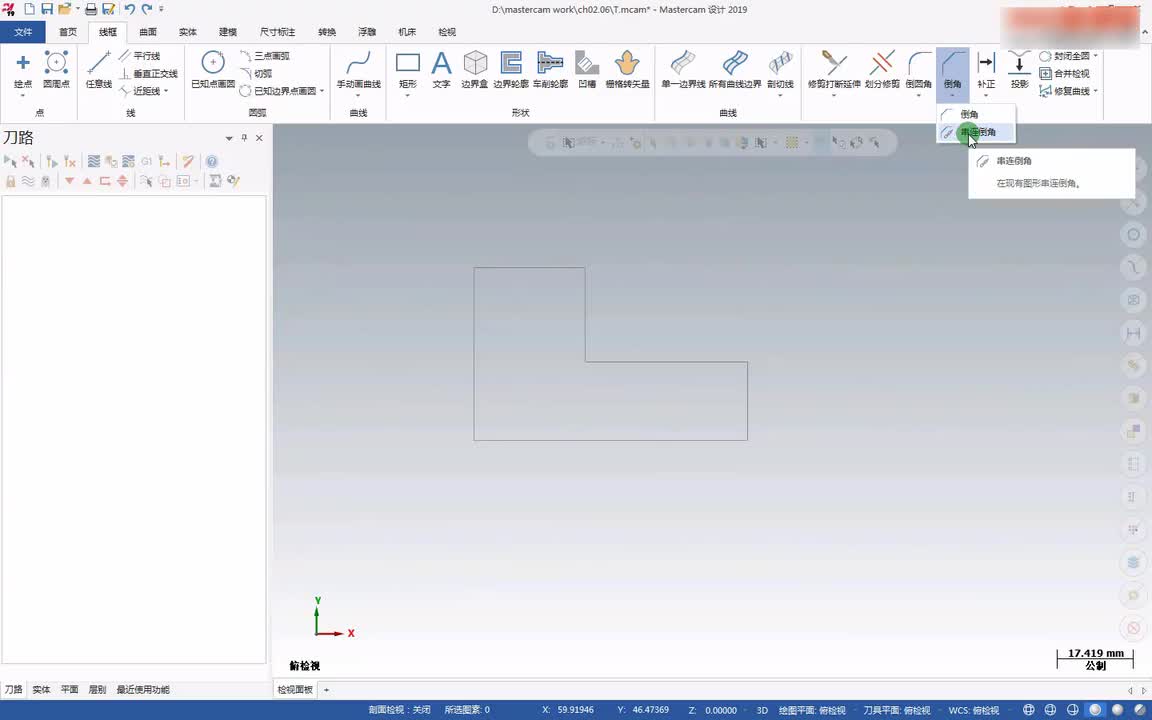
Task: Choose 串连倒角 from the chamfer menu
Action: point(976,132)
